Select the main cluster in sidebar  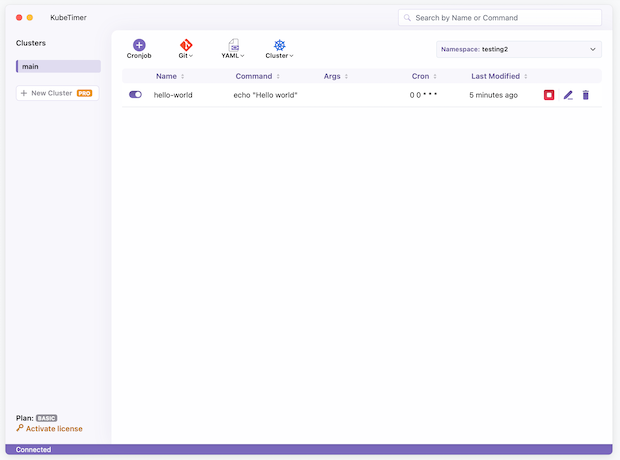58,67
